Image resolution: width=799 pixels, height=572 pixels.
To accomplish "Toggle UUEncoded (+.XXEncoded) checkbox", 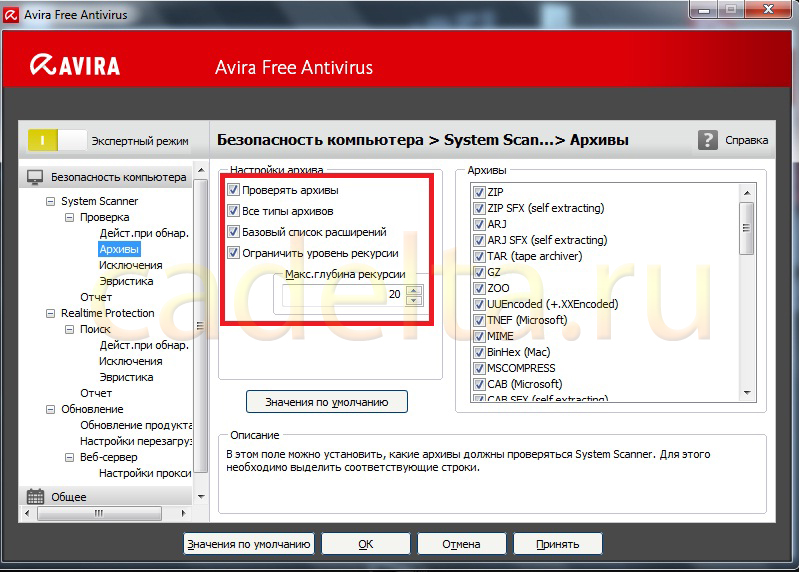I will (x=479, y=305).
